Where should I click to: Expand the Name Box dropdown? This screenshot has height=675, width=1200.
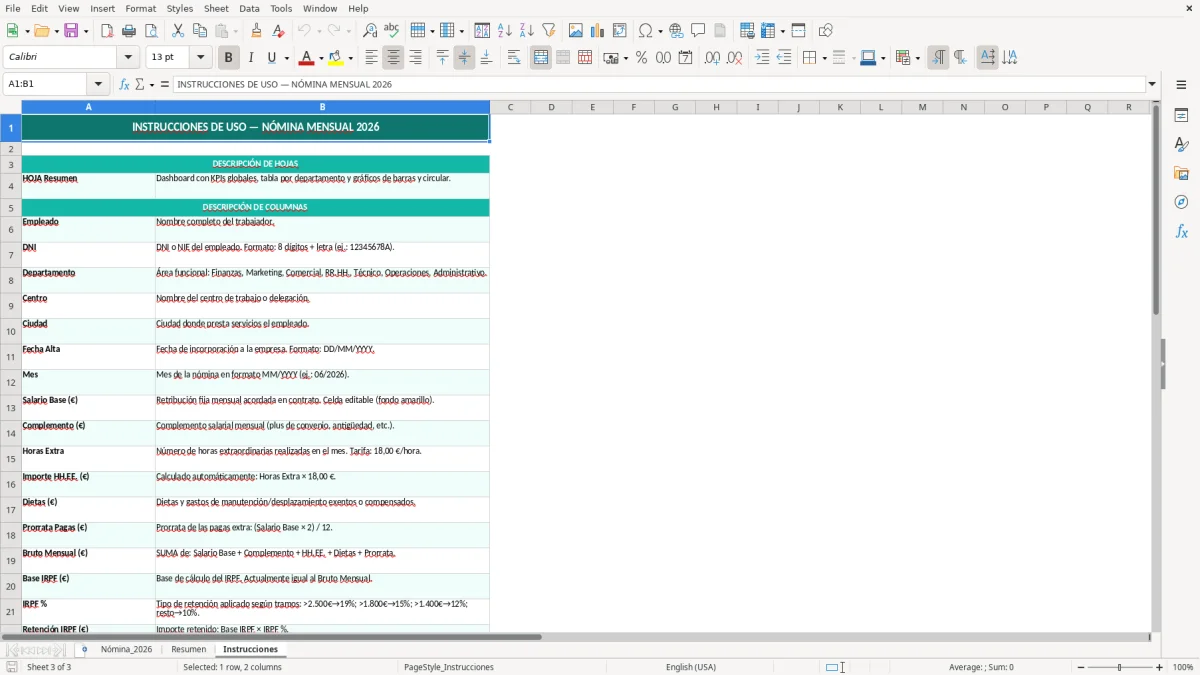coord(98,84)
